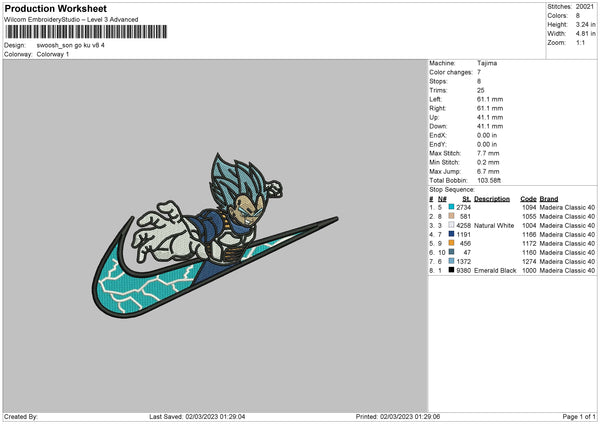This screenshot has height=424, width=600.
Task: Select the Max Jump value 6.7 mm
Action: 488,171
